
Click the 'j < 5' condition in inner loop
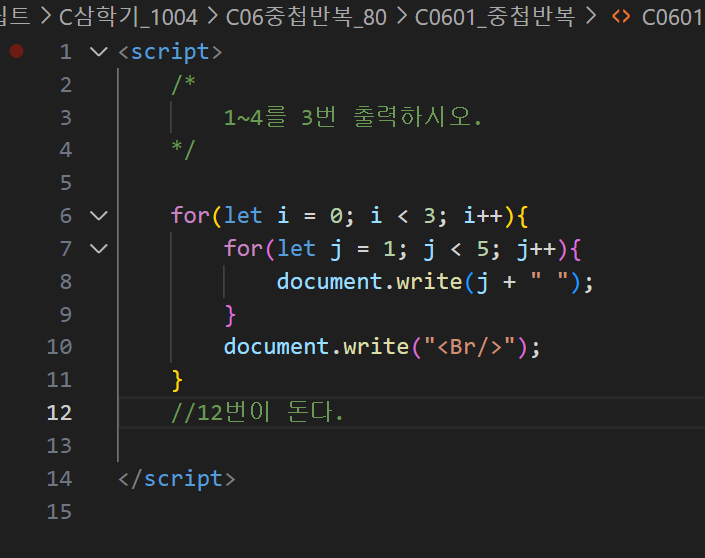click(x=455, y=249)
